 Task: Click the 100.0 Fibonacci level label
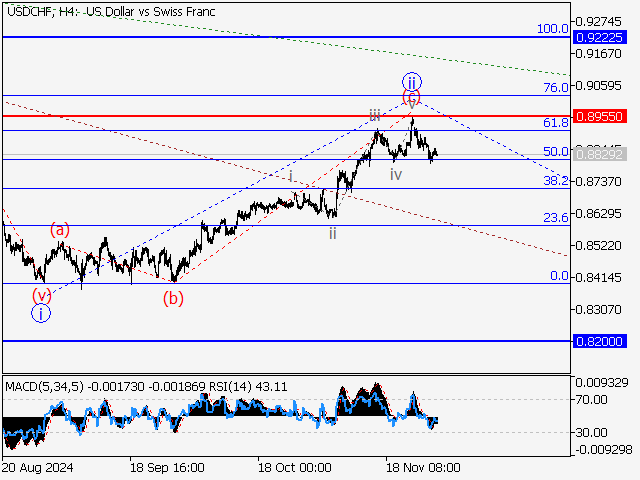[x=552, y=29]
